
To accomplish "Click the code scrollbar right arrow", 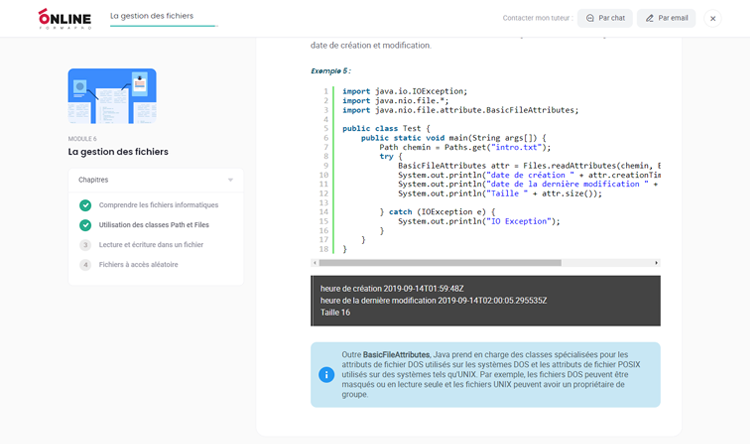I will [x=656, y=263].
